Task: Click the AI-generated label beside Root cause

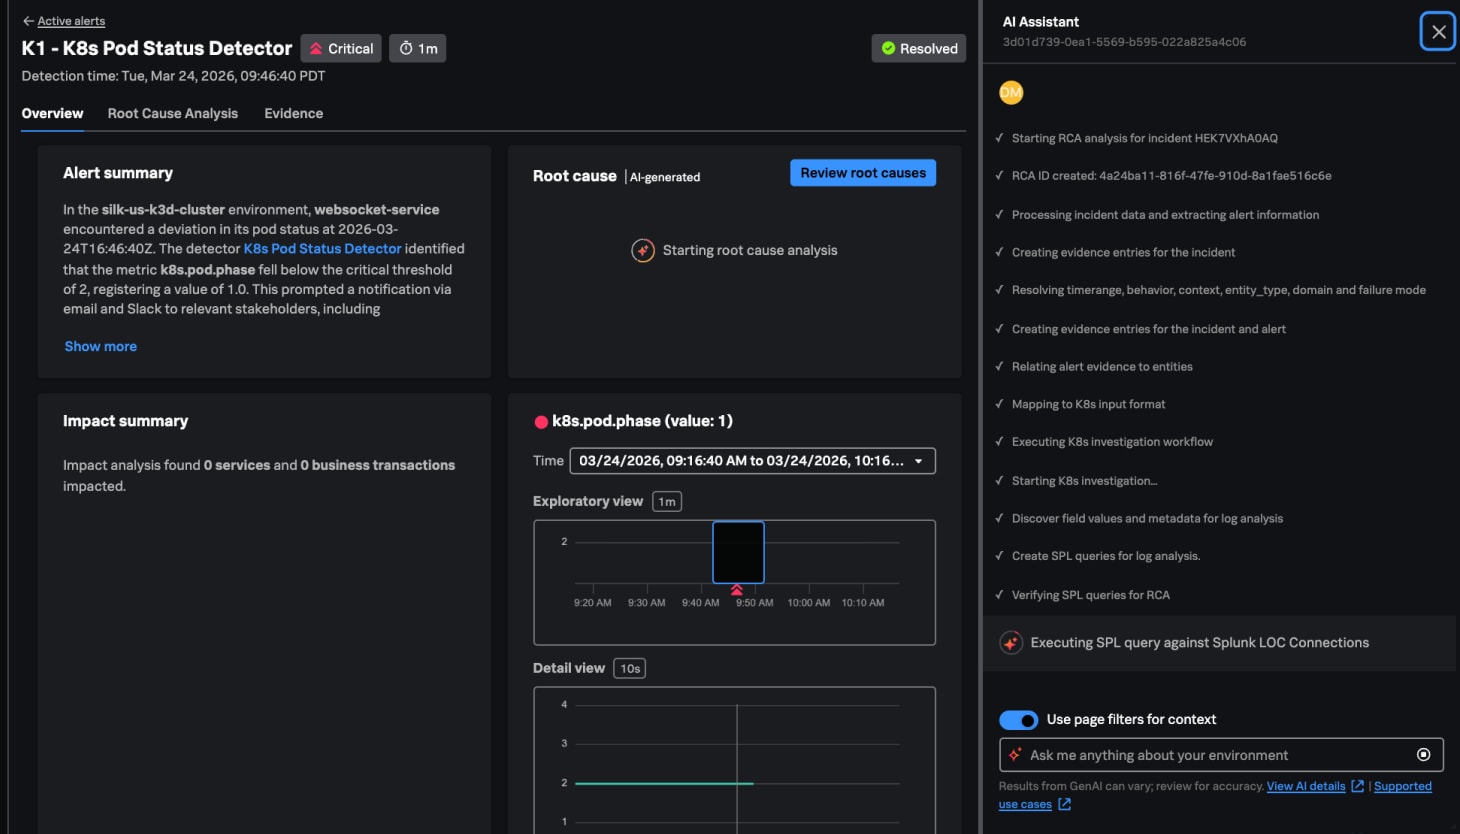Action: click(665, 177)
